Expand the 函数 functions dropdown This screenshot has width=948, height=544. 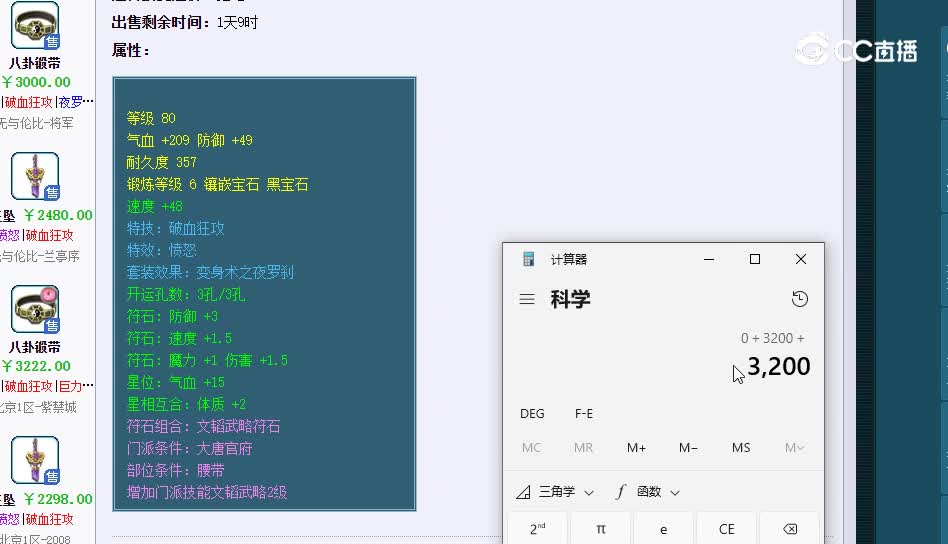(647, 492)
